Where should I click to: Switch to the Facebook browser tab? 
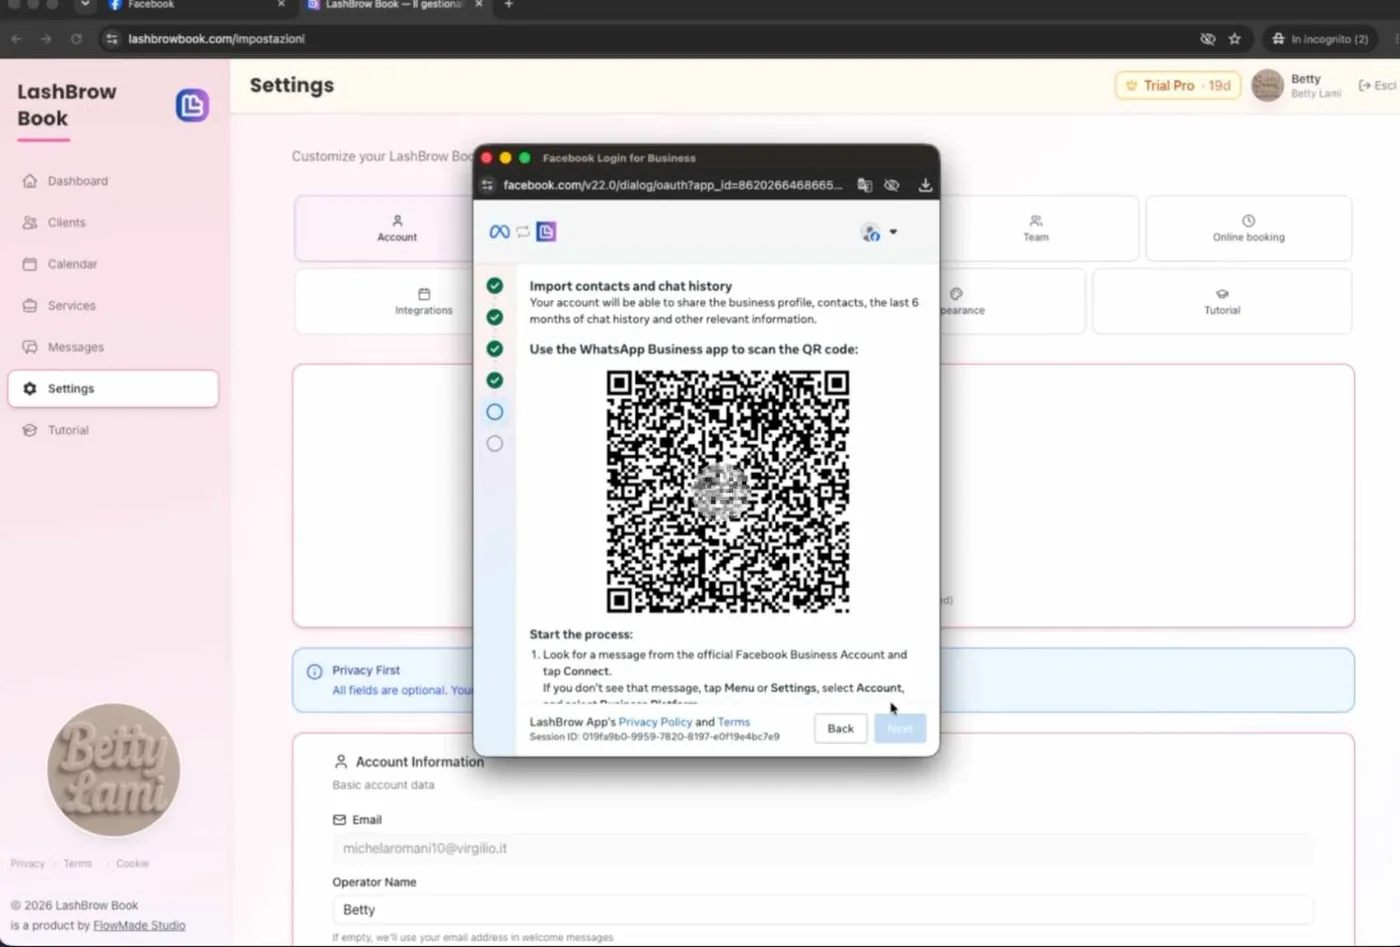pos(195,6)
